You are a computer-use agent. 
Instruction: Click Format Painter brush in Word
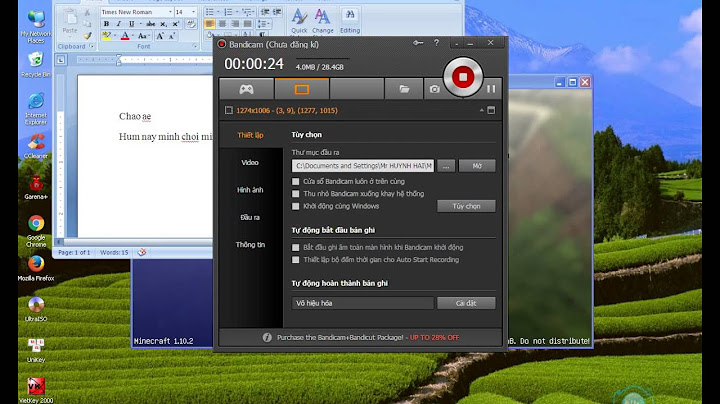point(87,35)
